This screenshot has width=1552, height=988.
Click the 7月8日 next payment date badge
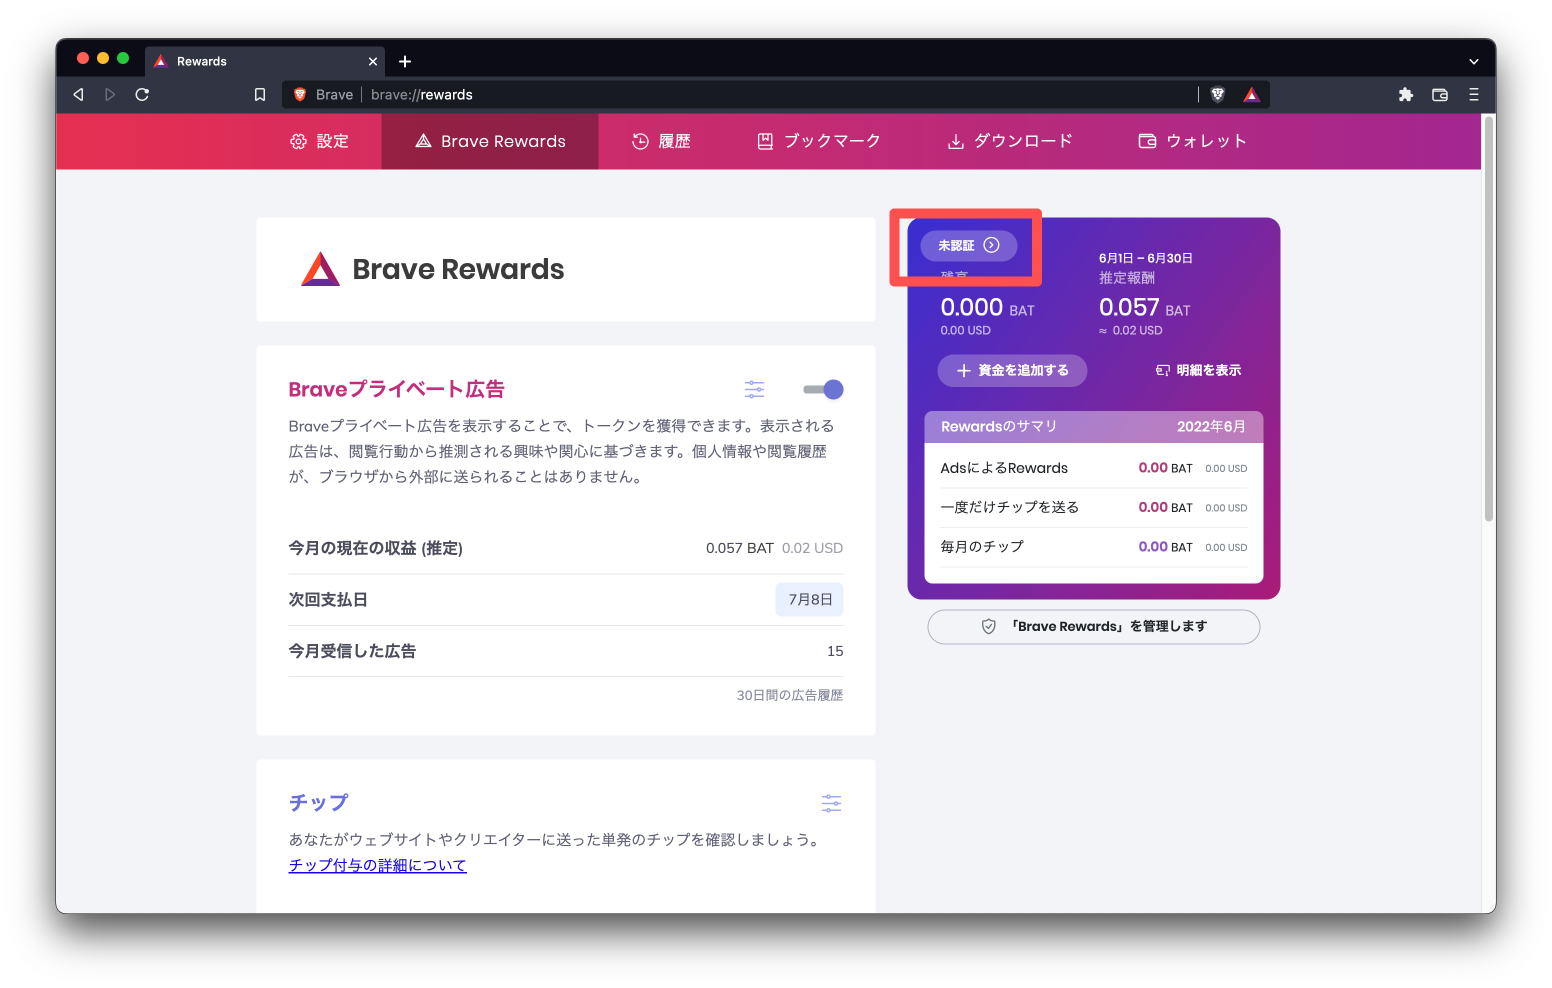pos(810,600)
